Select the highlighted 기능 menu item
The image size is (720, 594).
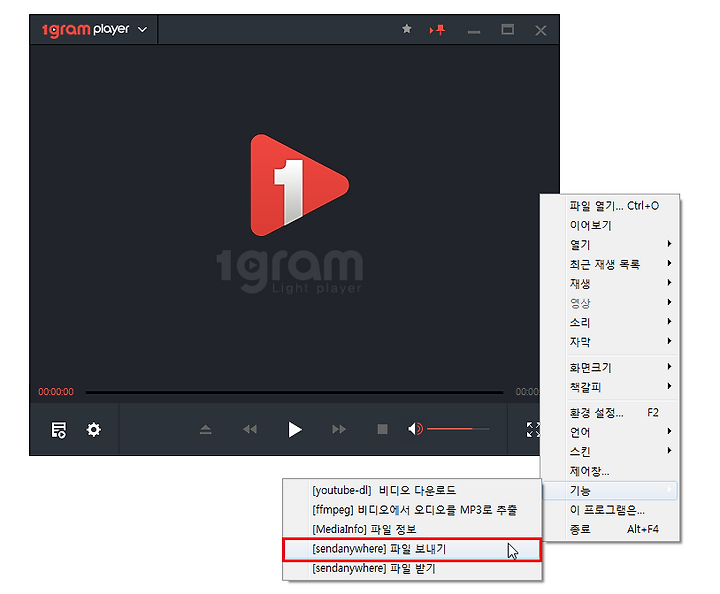click(x=610, y=490)
